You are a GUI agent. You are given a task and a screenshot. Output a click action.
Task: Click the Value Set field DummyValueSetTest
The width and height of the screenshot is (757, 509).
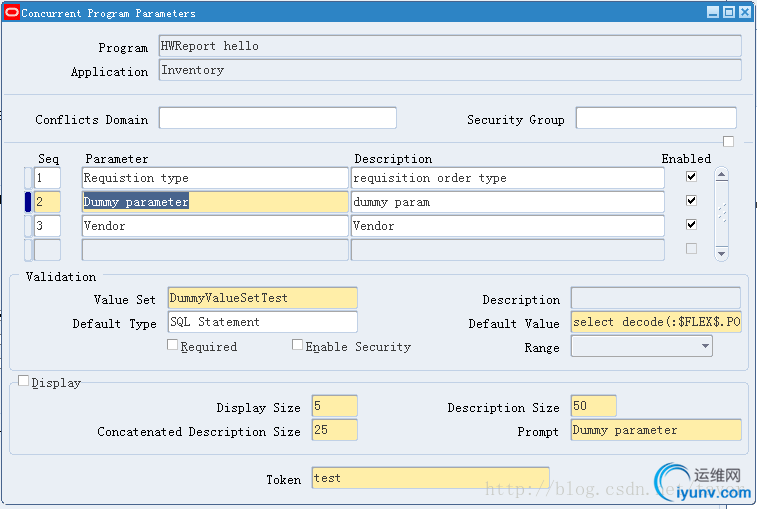[262, 298]
